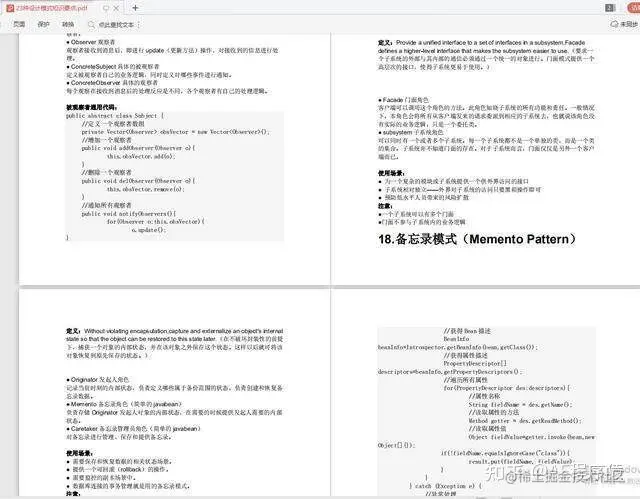The height and width of the screenshot is (499, 640).
Task: Click the 被观察者通用代码 heading
Action: coord(92,107)
